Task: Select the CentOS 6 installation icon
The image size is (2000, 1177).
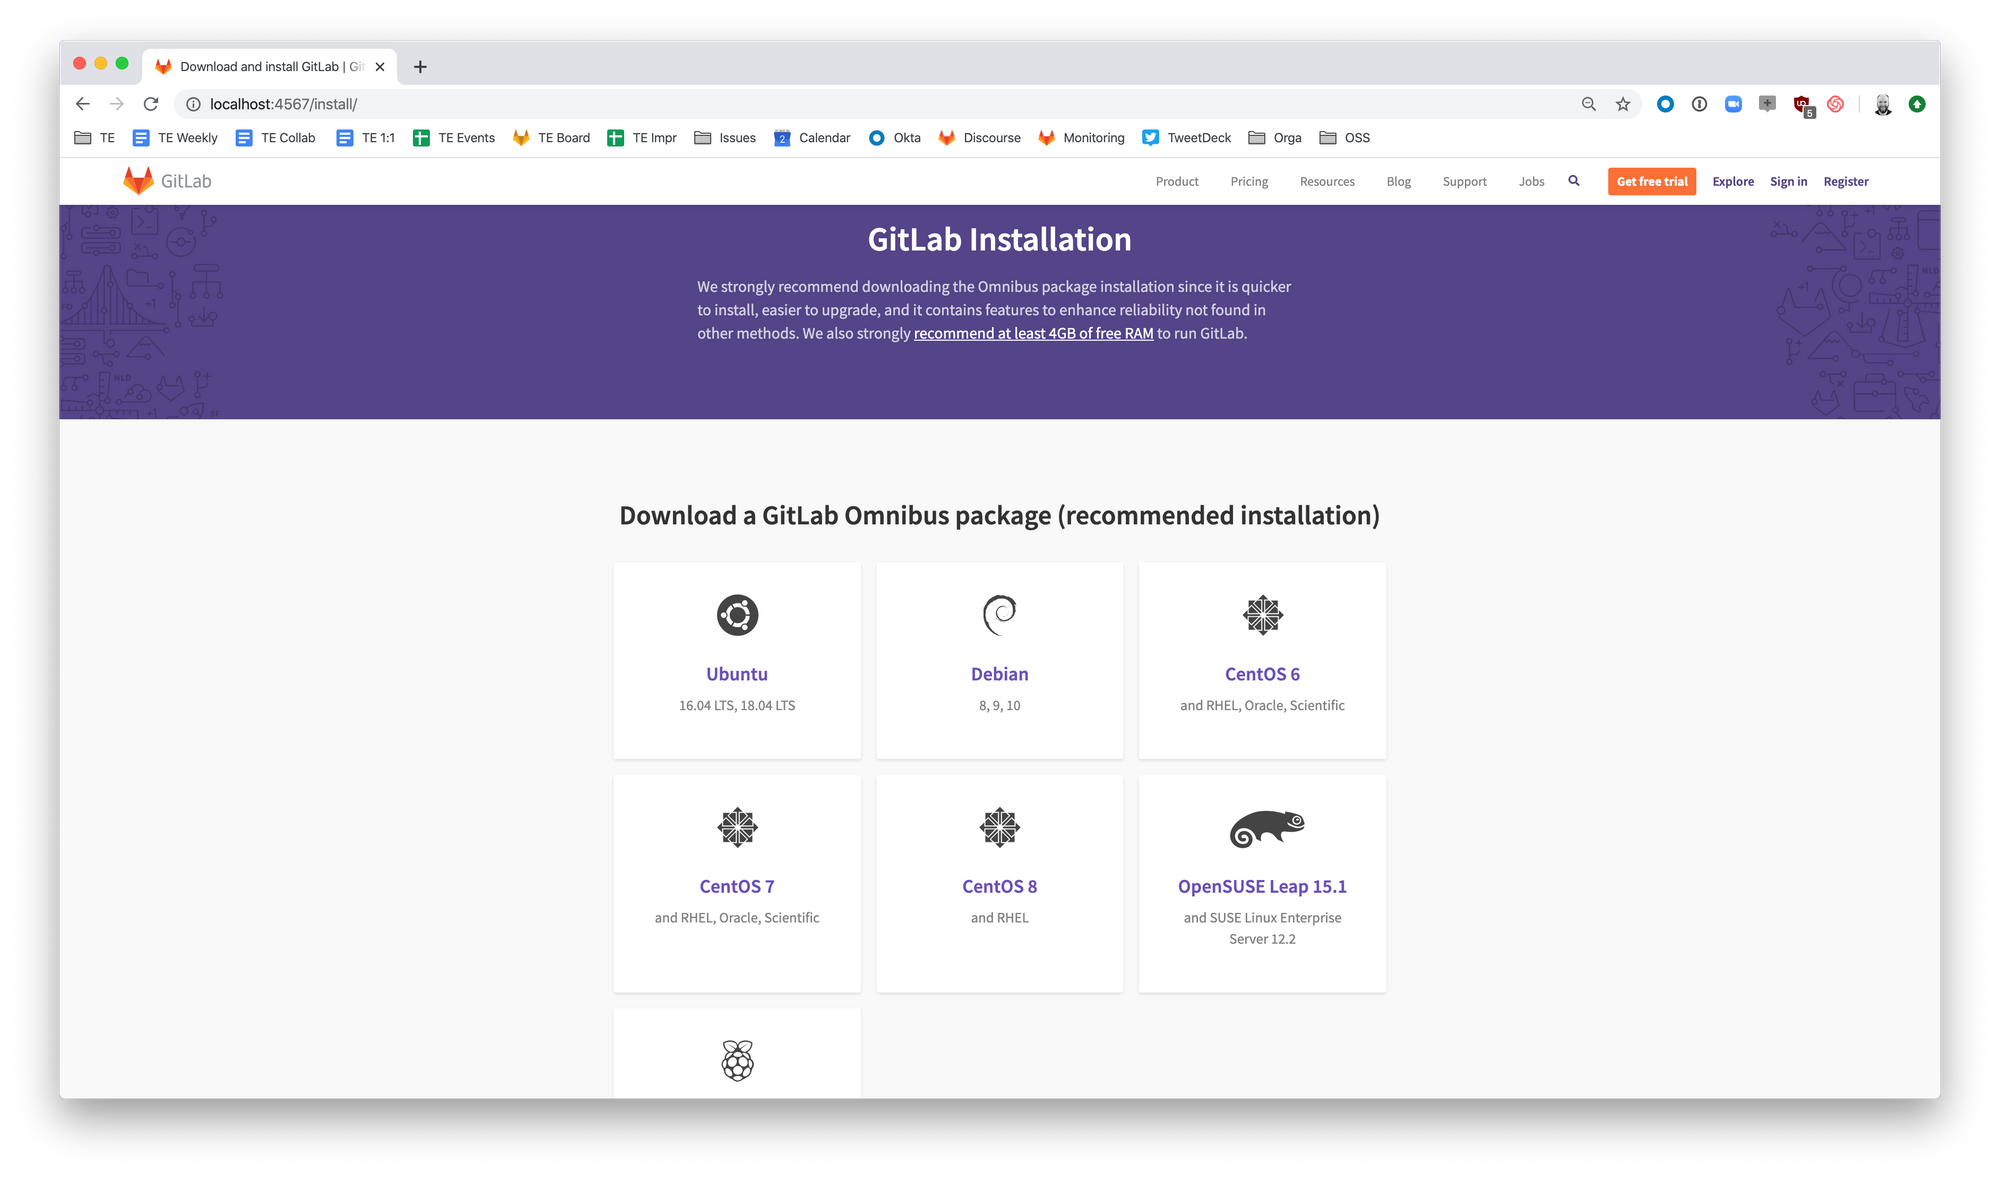Action: 1262,614
